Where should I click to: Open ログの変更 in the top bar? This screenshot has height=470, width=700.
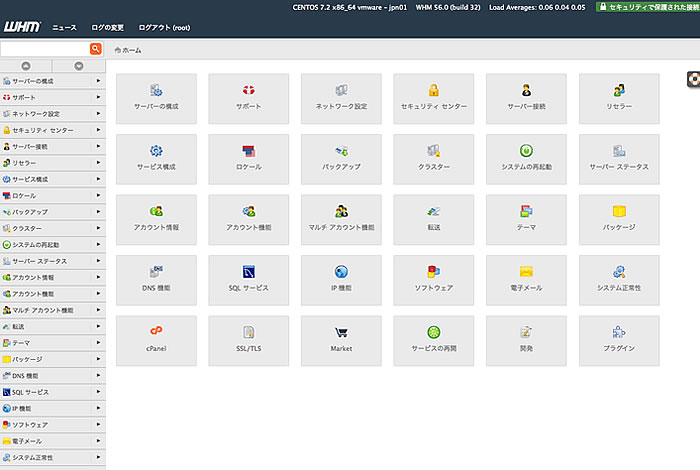click(108, 28)
